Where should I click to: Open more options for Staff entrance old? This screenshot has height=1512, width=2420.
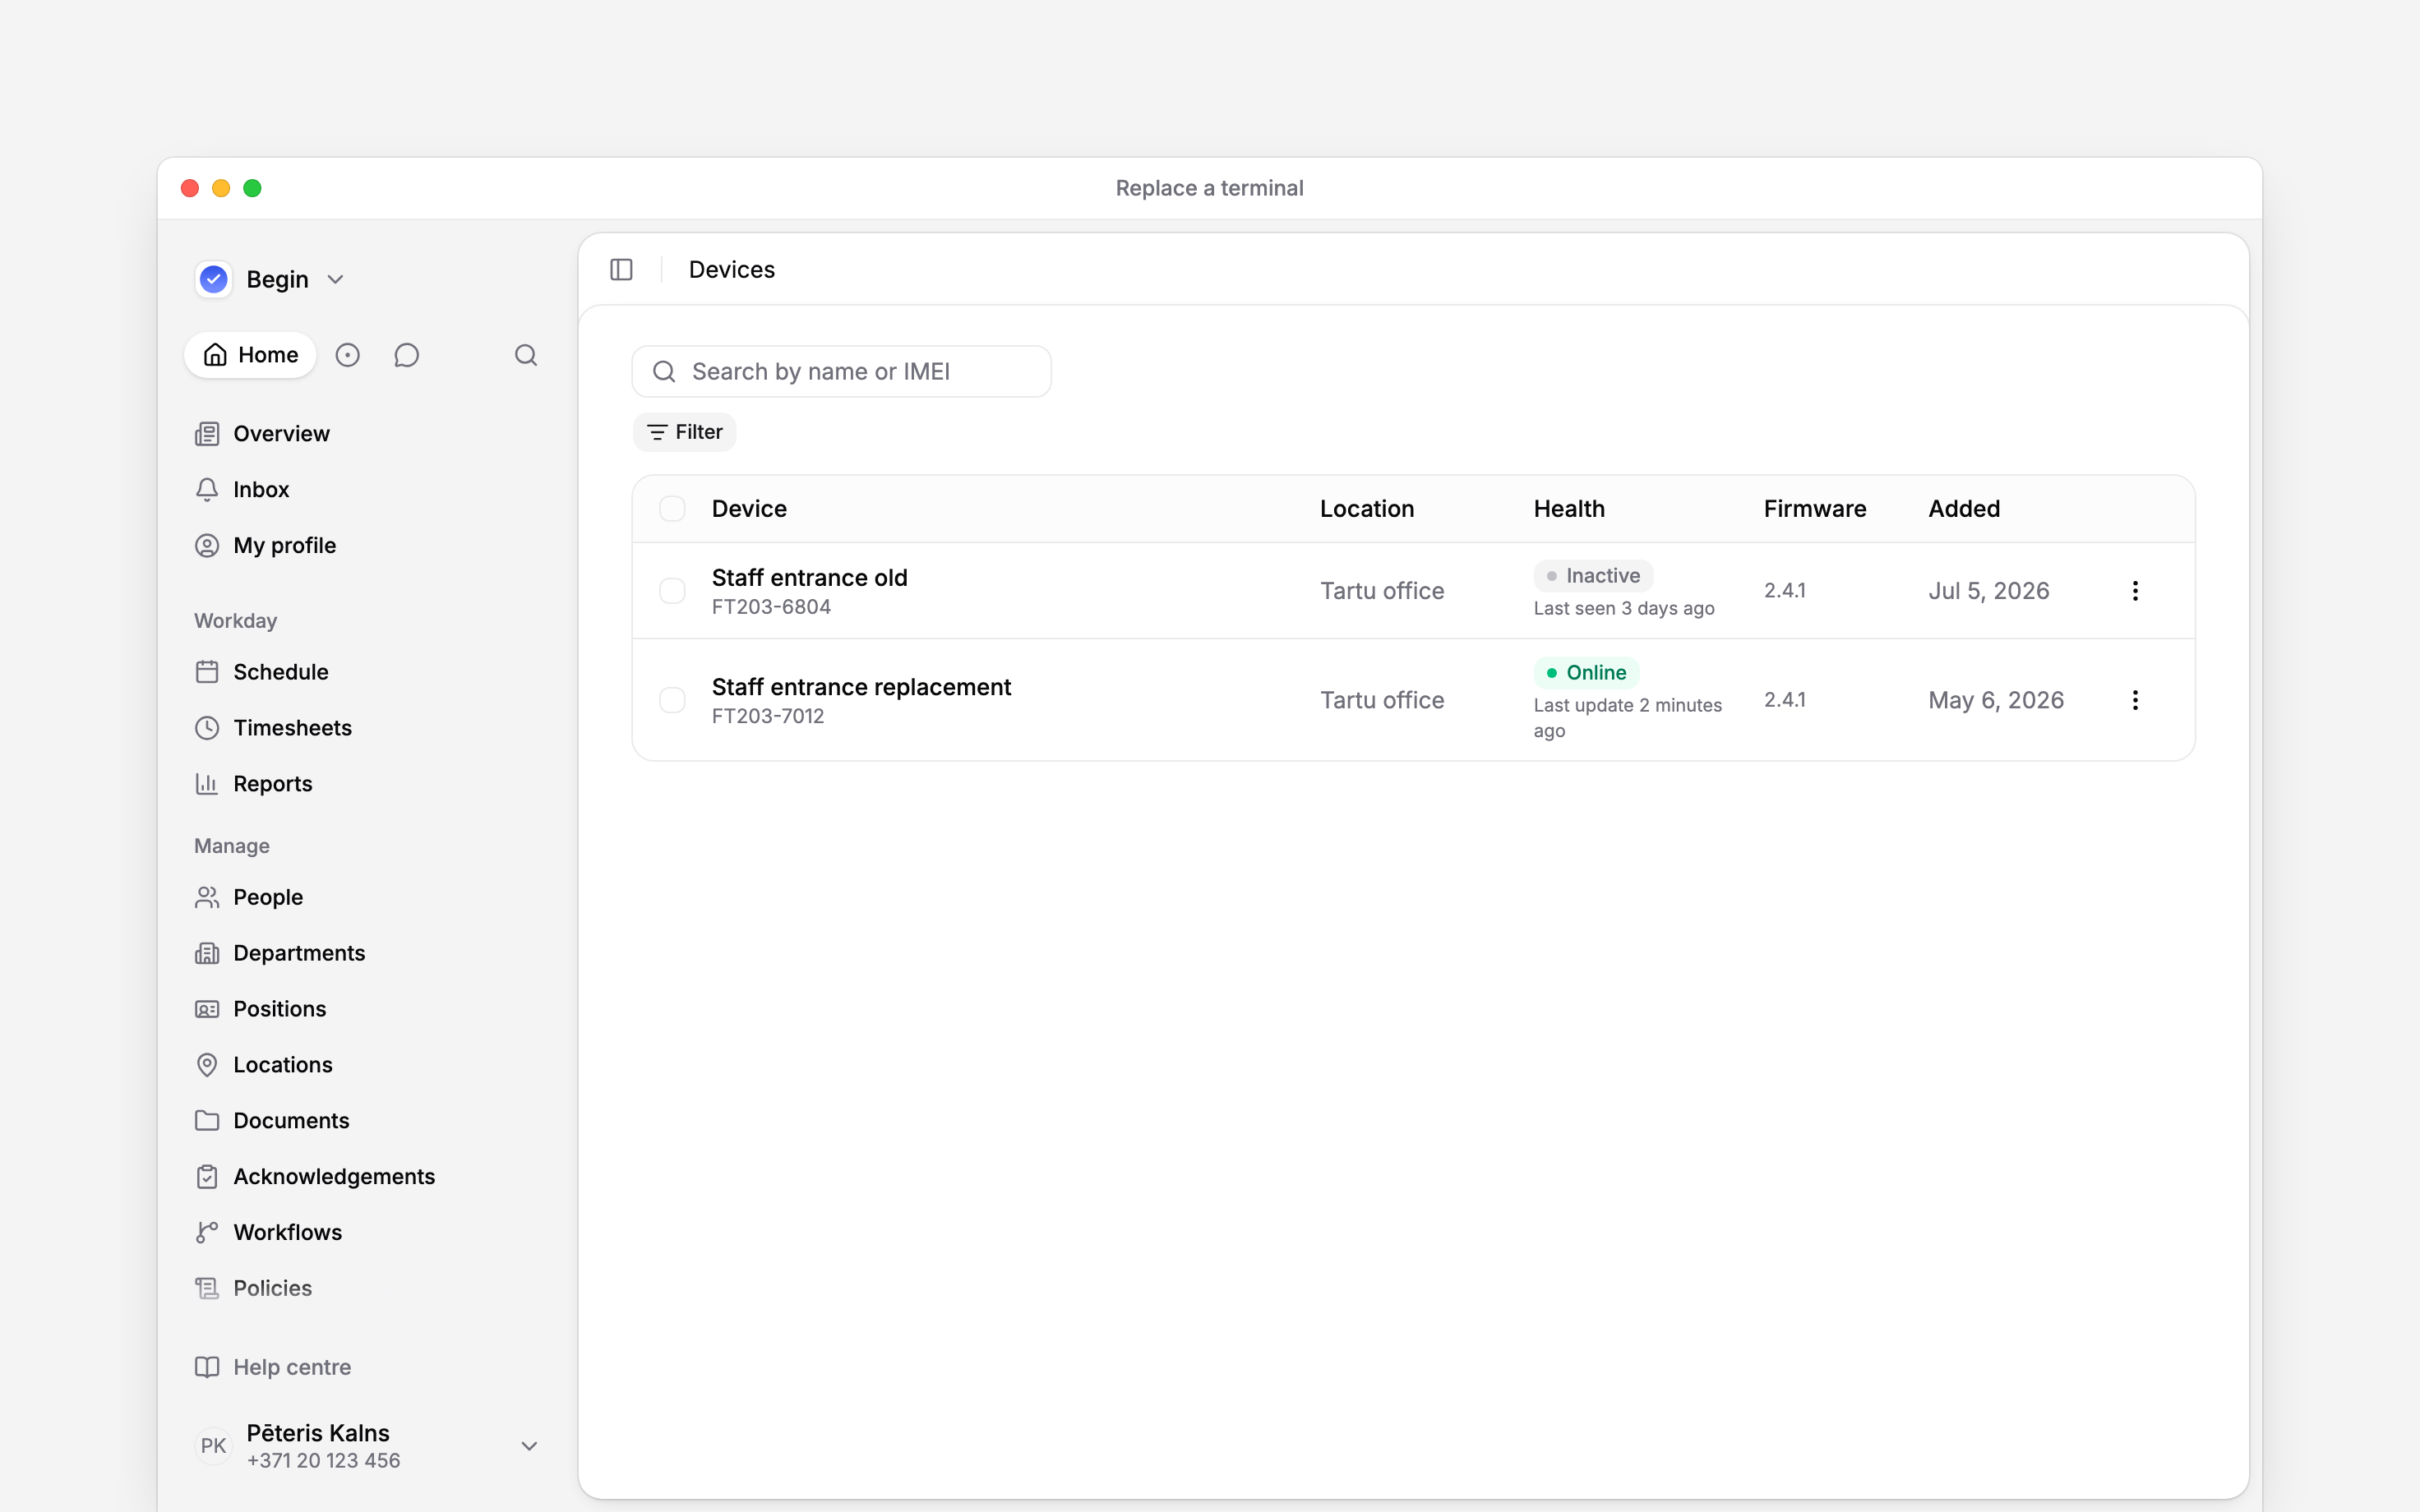[x=2135, y=591]
